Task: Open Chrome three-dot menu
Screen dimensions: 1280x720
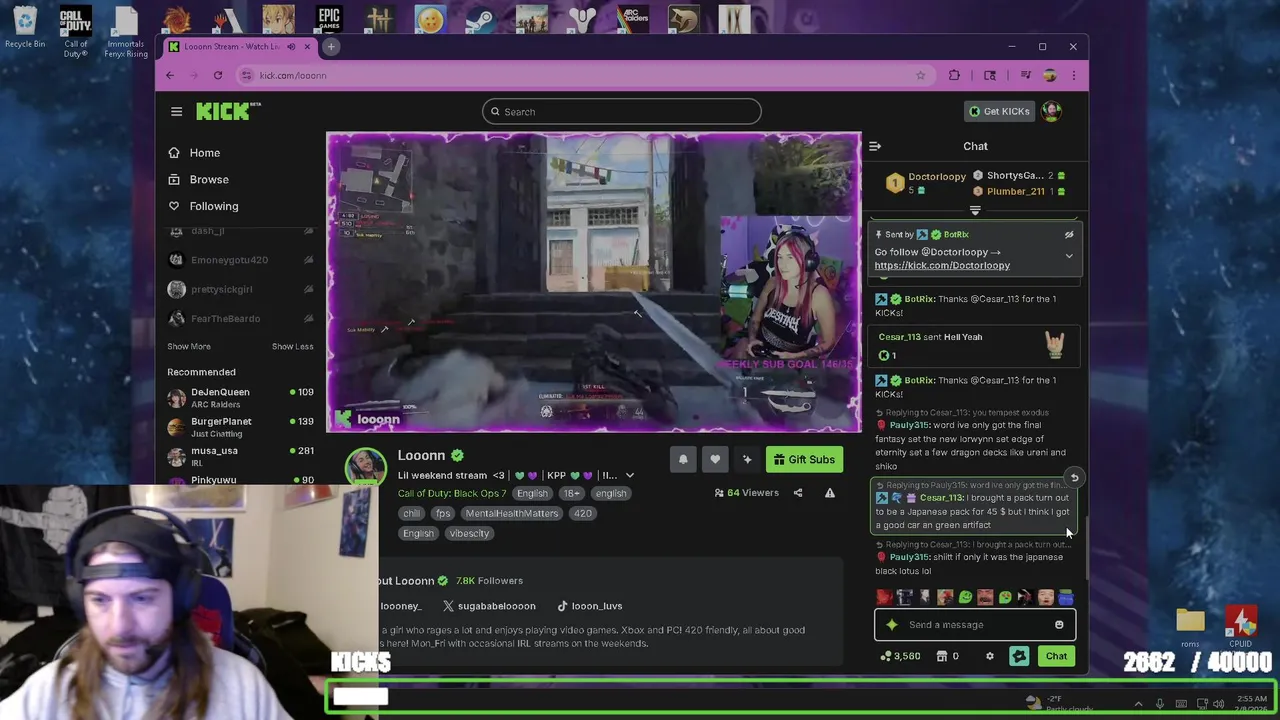Action: 1074,75
